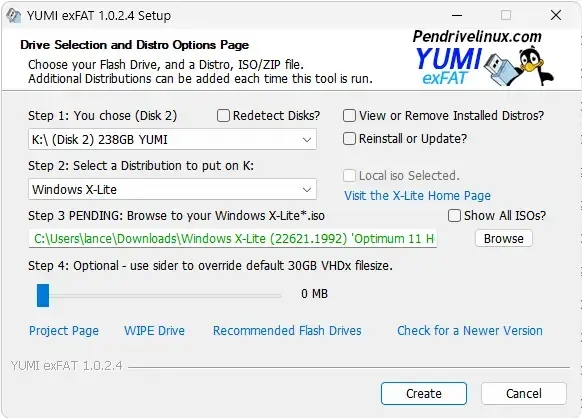Screen dimensions: 582x418
Task: Tick the Redetect Disks checkbox
Action: pyautogui.click(x=223, y=115)
